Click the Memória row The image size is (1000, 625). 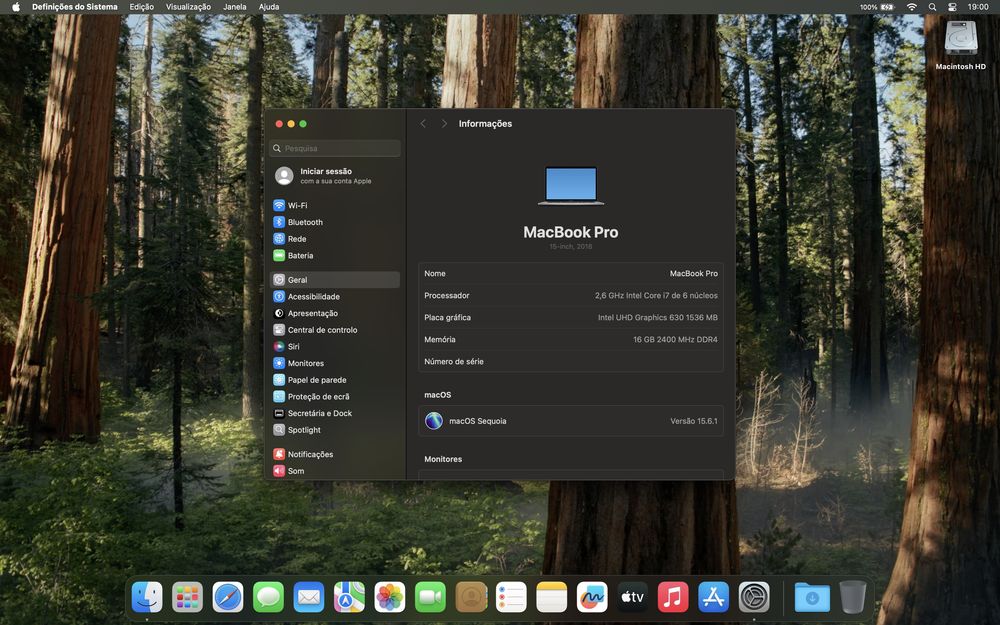coord(571,339)
